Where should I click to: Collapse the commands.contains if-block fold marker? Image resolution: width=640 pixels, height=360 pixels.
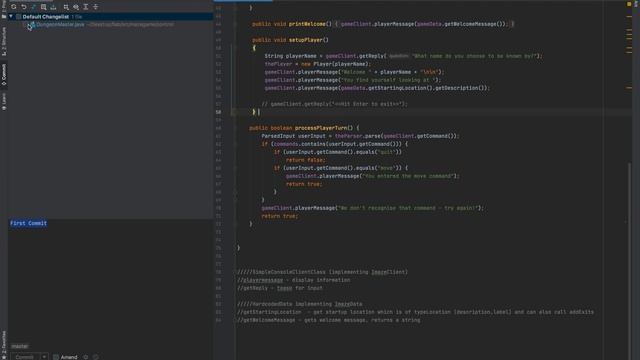(x=236, y=144)
